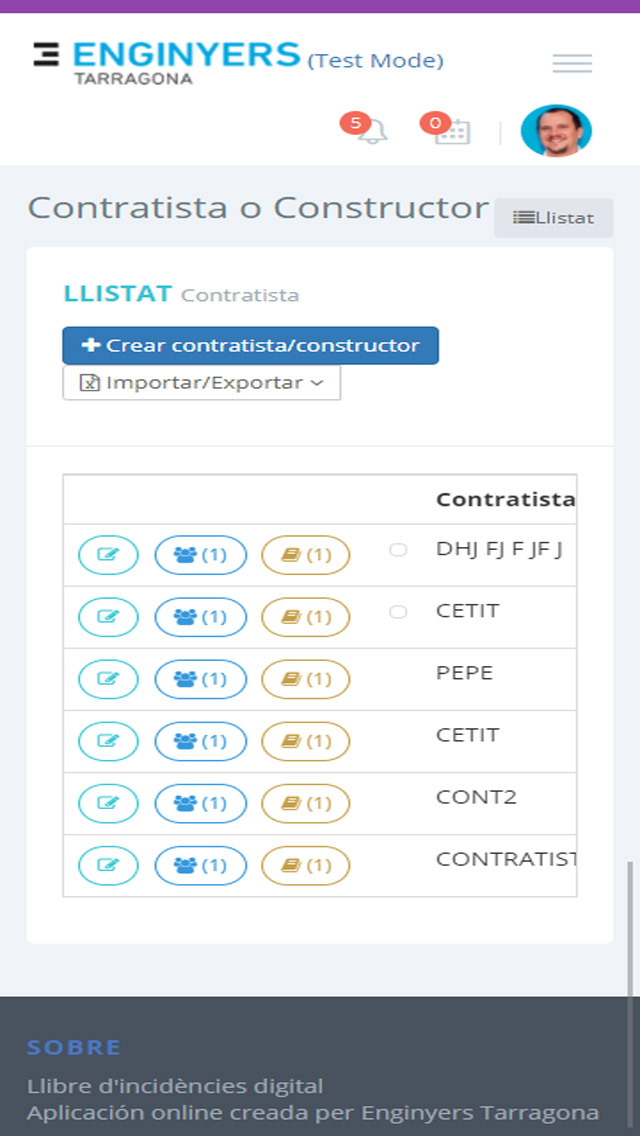Image resolution: width=640 pixels, height=1136 pixels.
Task: Toggle the switch next to DHJ FJ F JF J
Action: [398, 550]
